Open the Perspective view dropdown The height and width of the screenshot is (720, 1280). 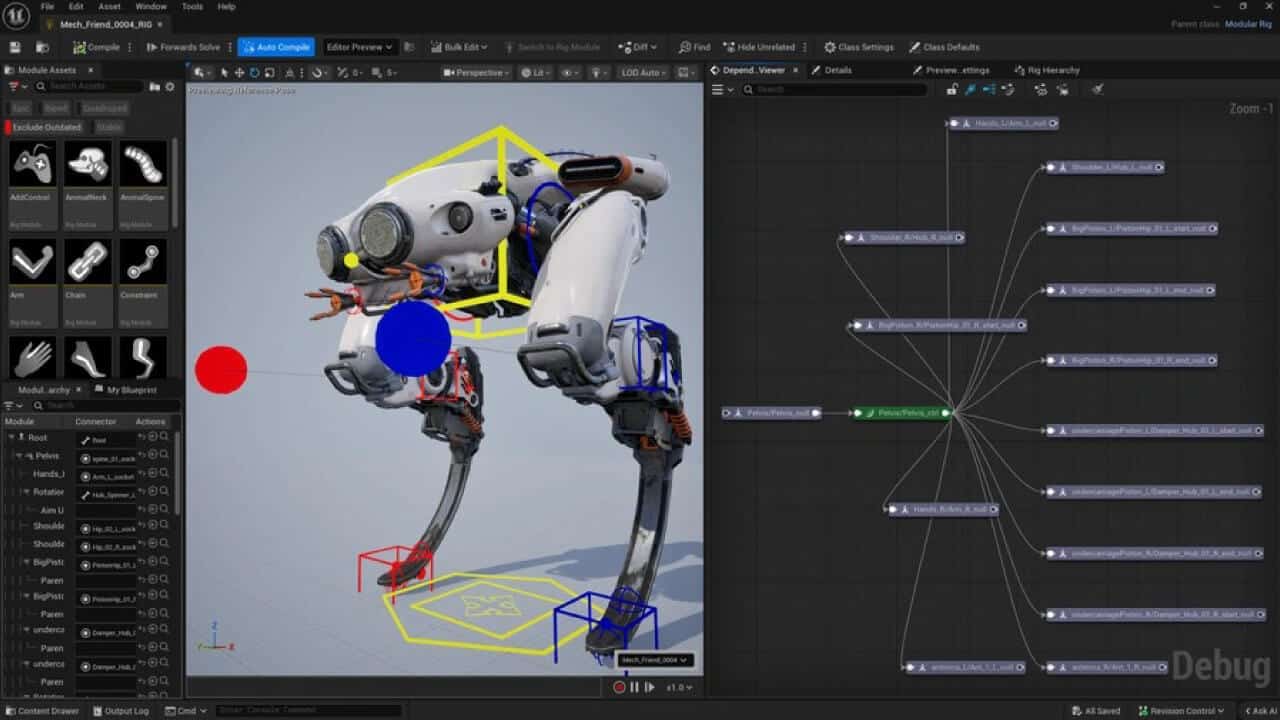point(476,72)
